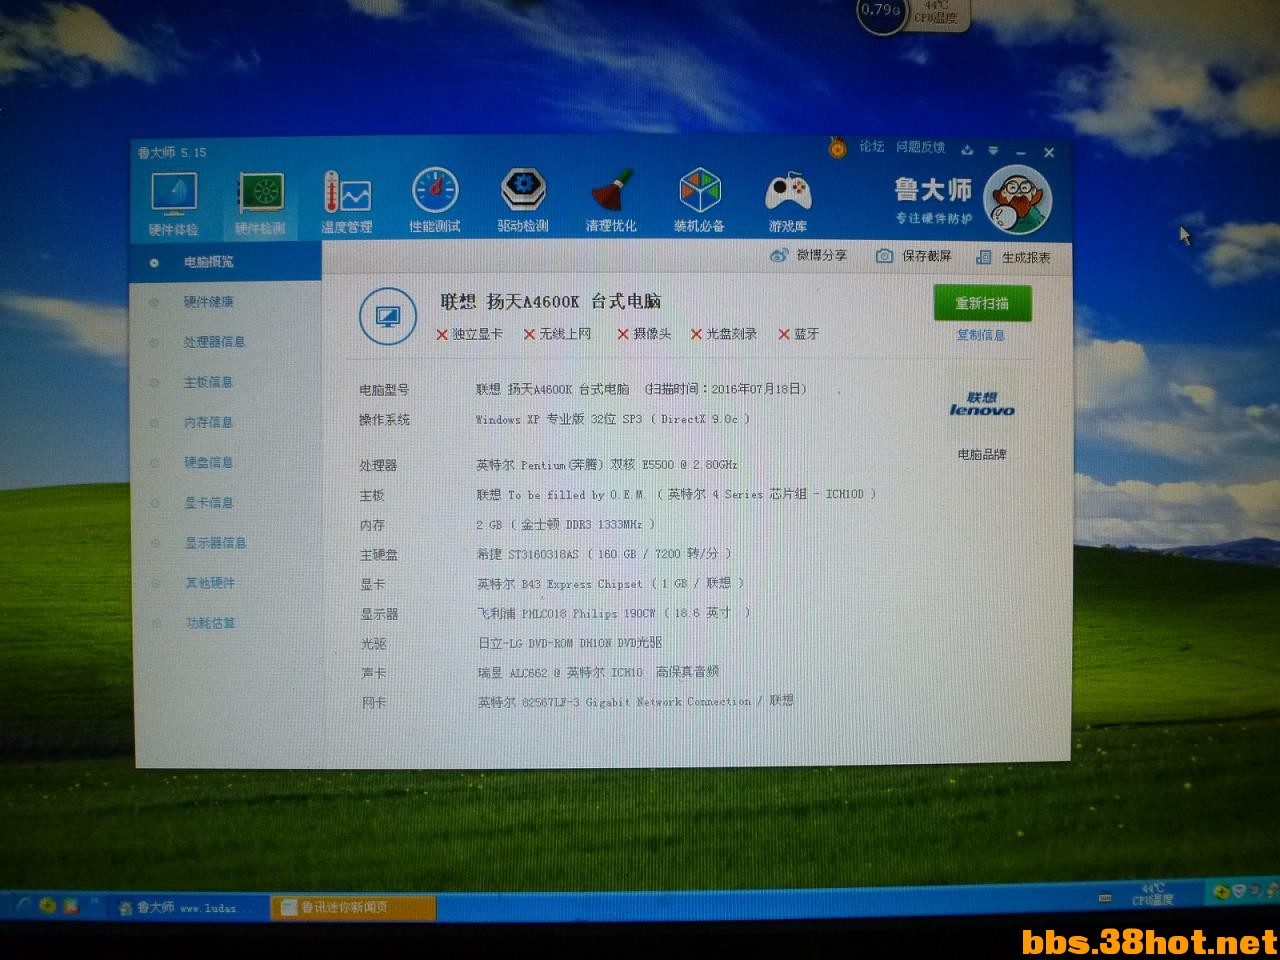The height and width of the screenshot is (960, 1280).
Task: Open the 游戏库 game library
Action: 788,202
